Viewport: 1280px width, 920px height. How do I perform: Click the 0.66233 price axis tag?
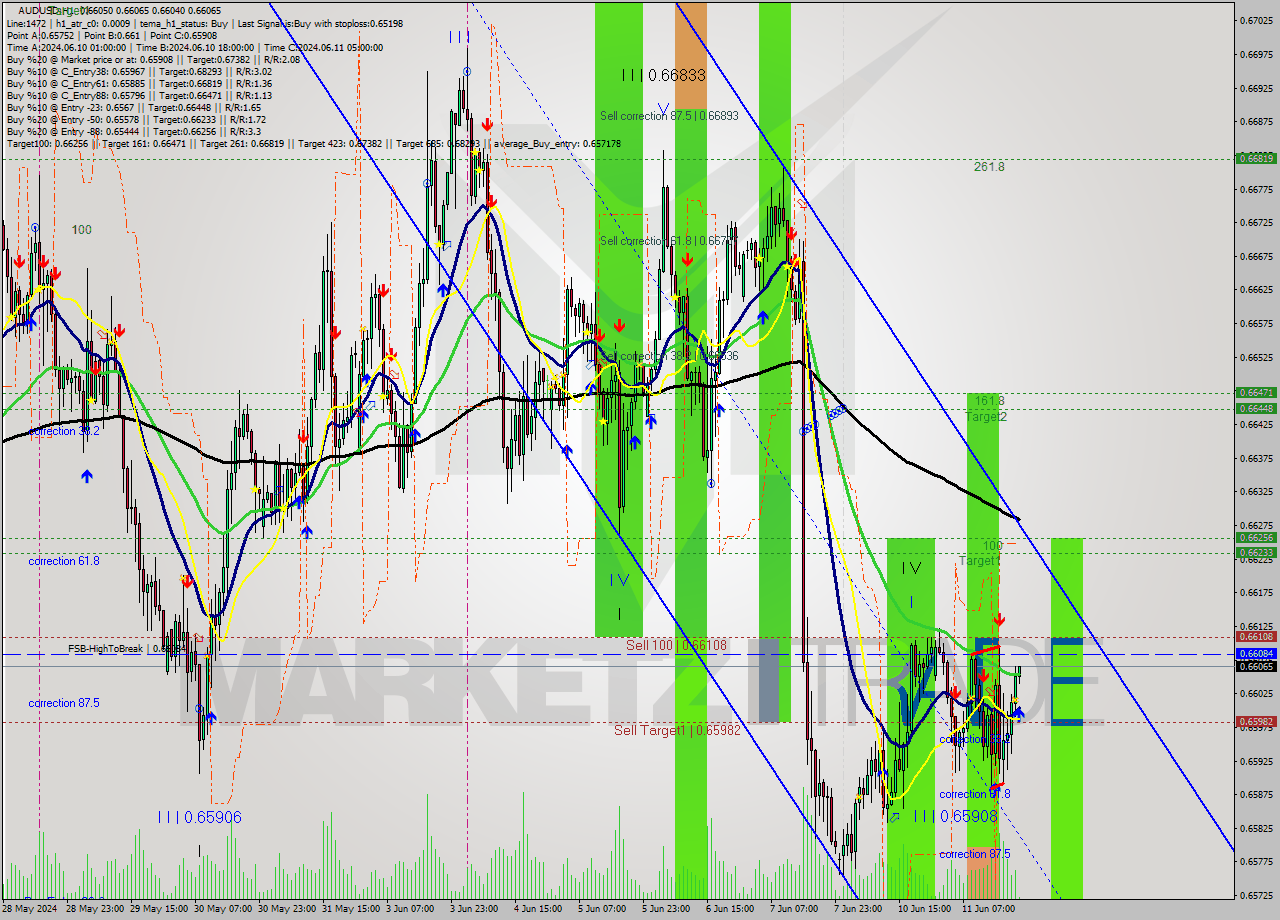[1255, 552]
